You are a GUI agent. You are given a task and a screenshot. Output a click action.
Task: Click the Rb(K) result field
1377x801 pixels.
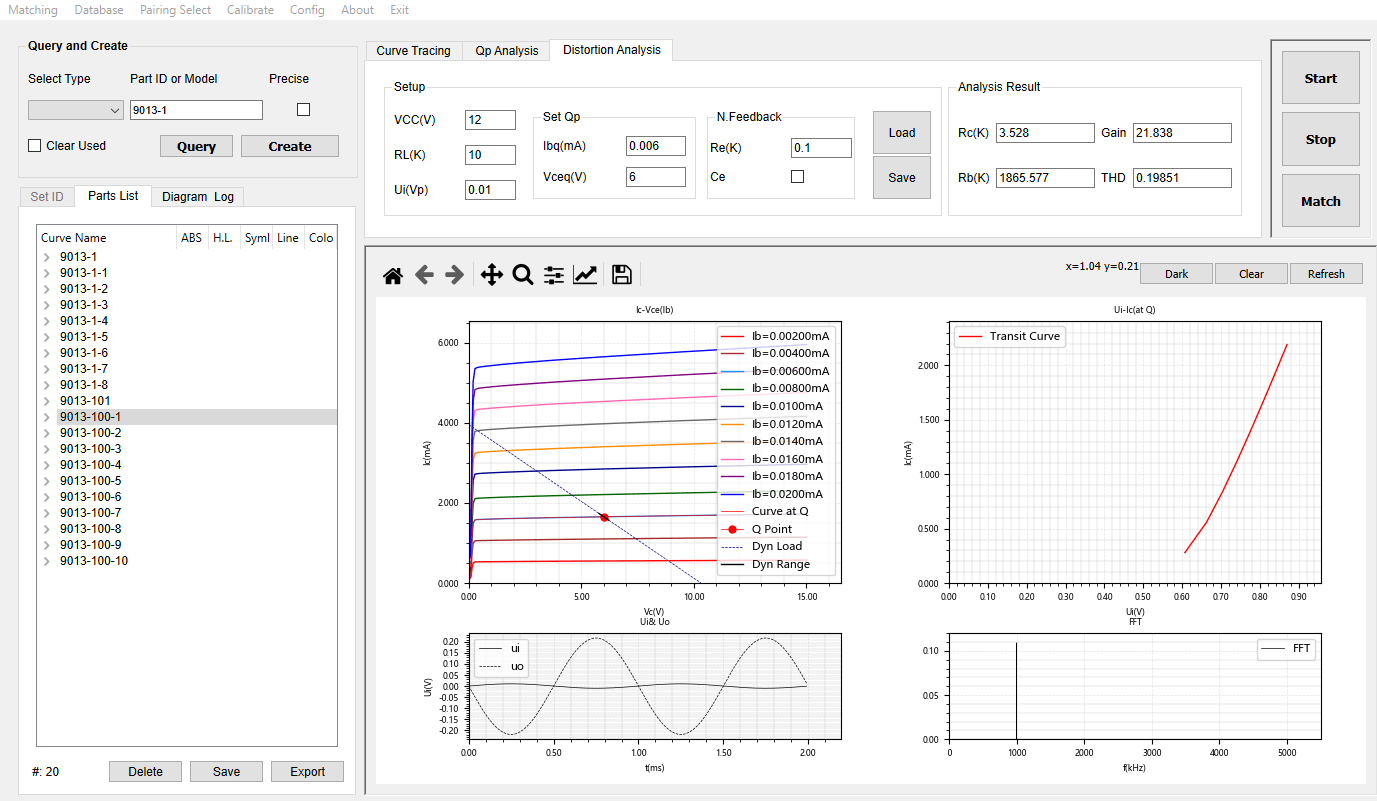pyautogui.click(x=1045, y=178)
